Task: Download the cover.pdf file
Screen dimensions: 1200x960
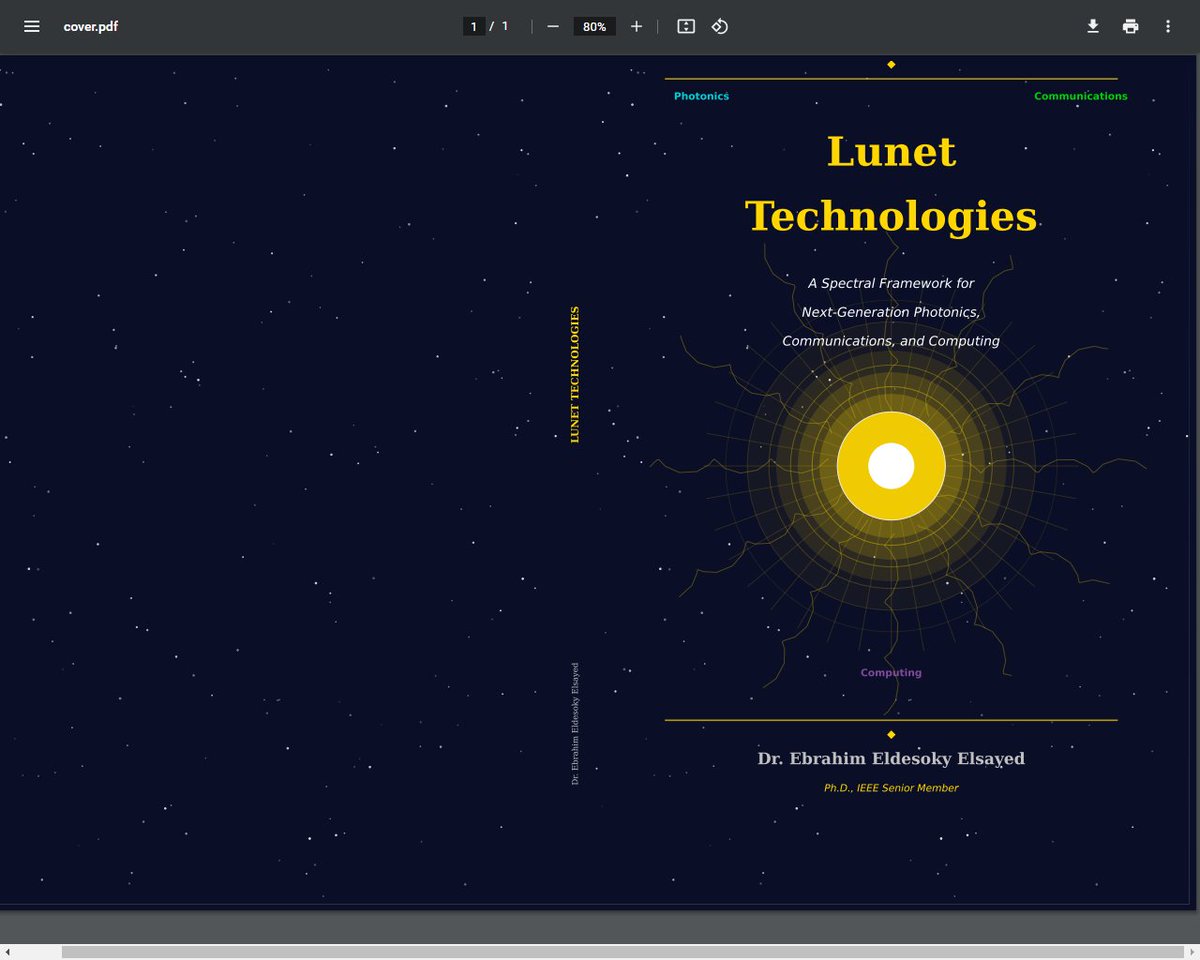Action: tap(1093, 26)
